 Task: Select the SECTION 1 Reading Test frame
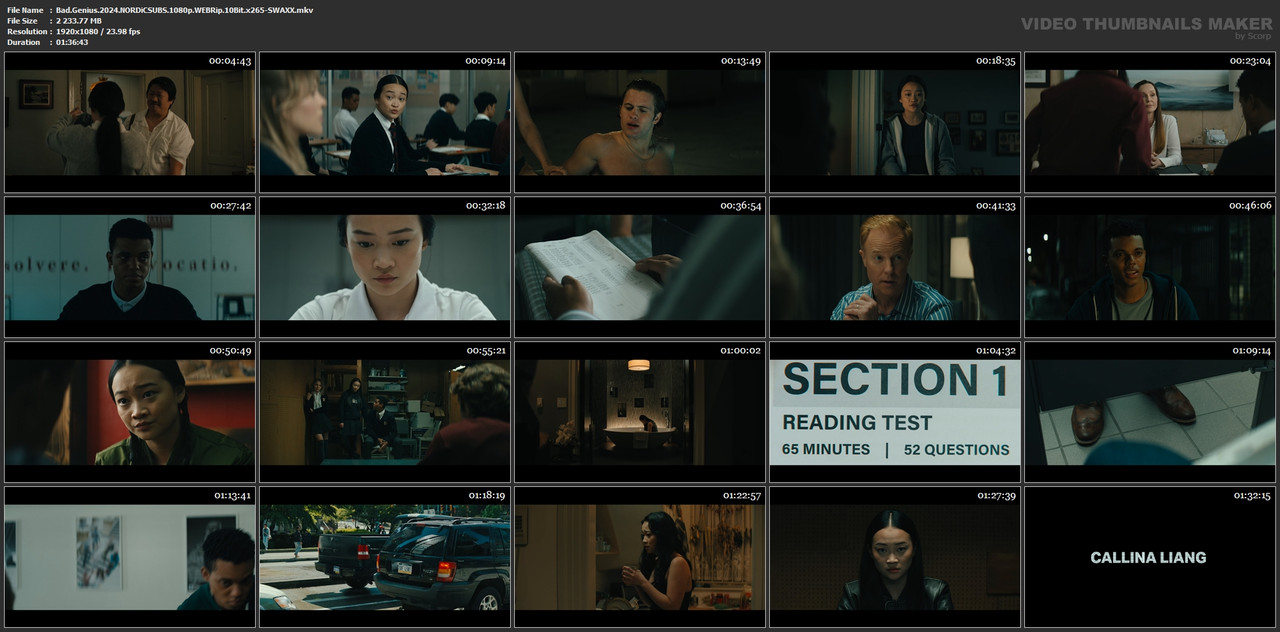tap(895, 412)
